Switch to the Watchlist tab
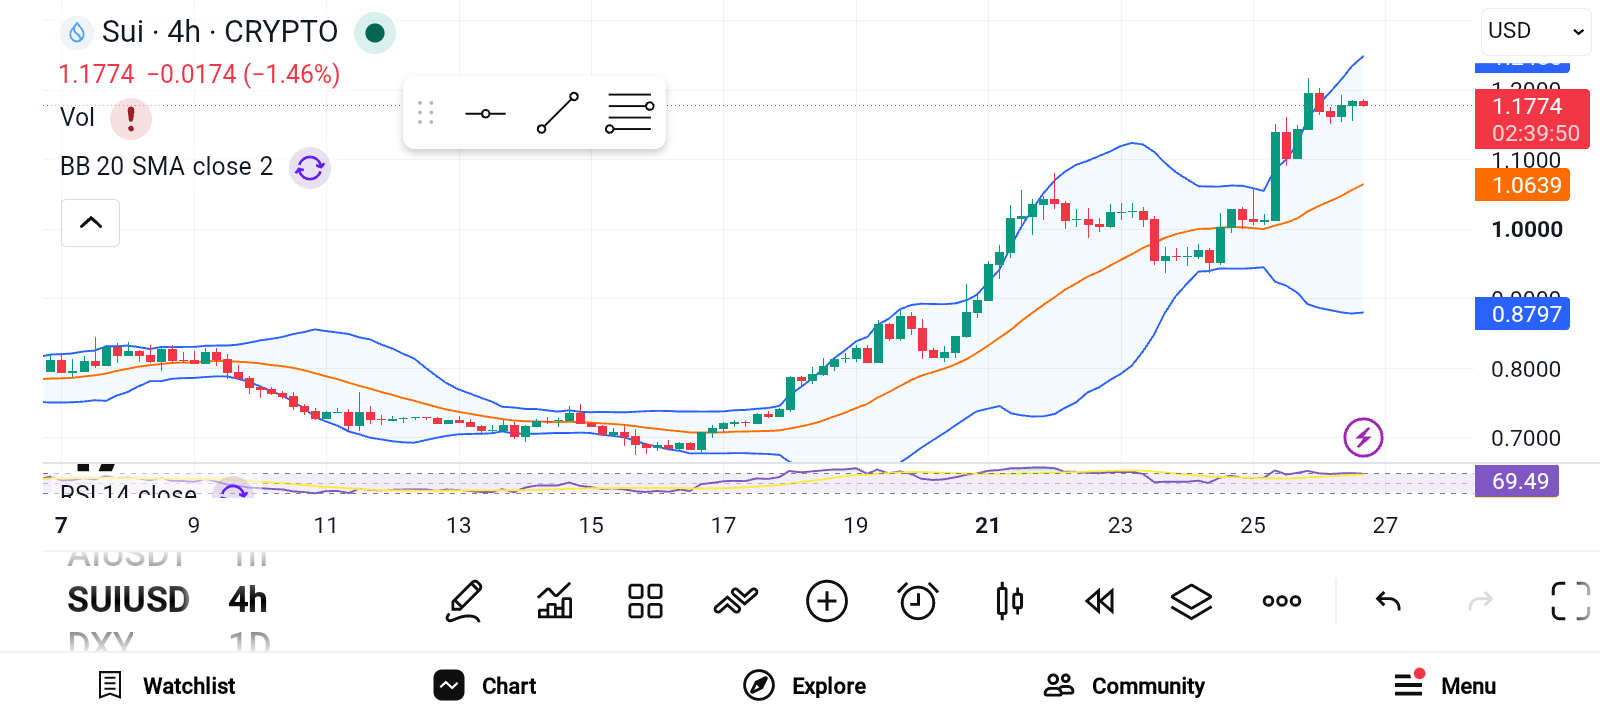1600x720 pixels. click(x=167, y=686)
